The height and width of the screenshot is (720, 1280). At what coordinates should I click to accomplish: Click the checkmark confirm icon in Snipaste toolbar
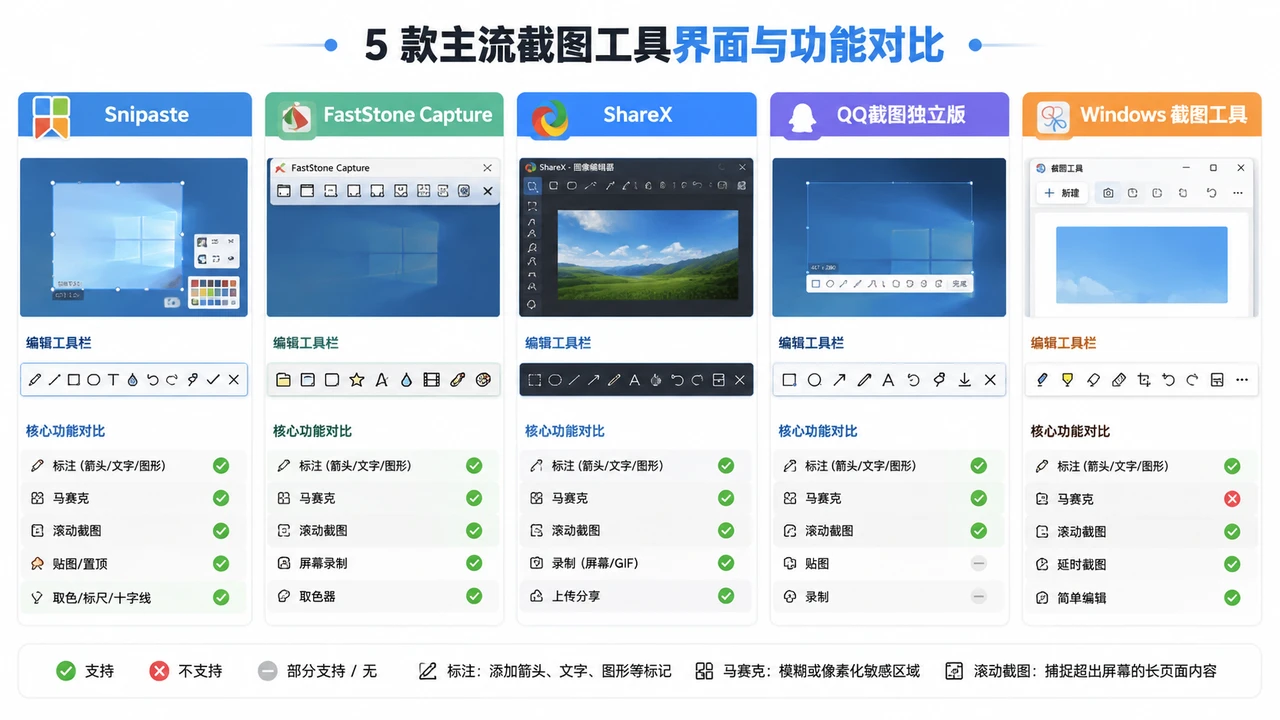(213, 380)
